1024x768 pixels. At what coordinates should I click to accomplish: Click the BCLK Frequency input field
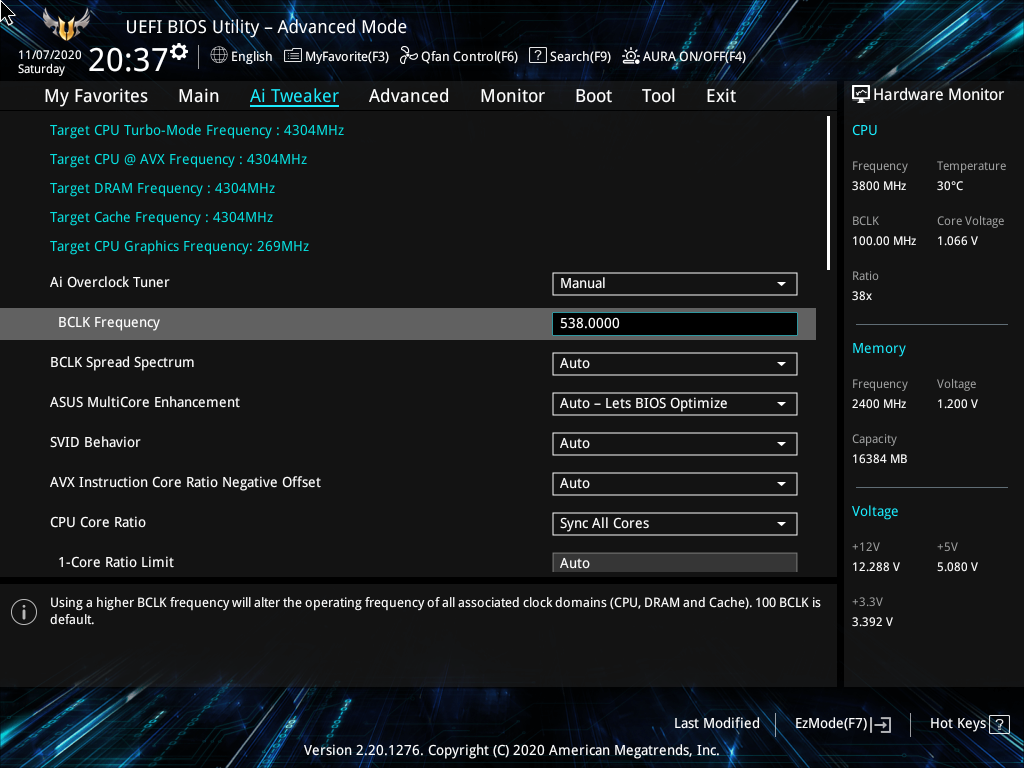[x=675, y=324]
